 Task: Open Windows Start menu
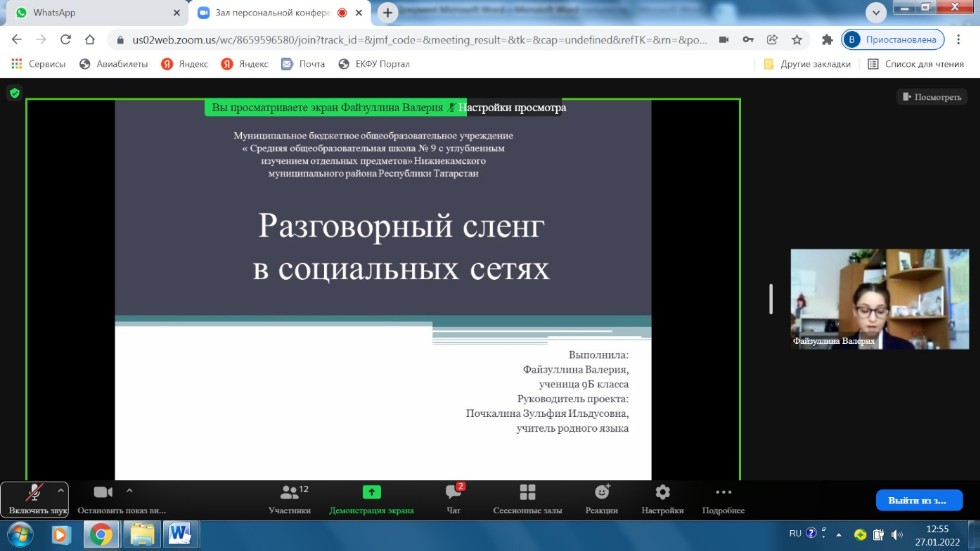pos(20,535)
